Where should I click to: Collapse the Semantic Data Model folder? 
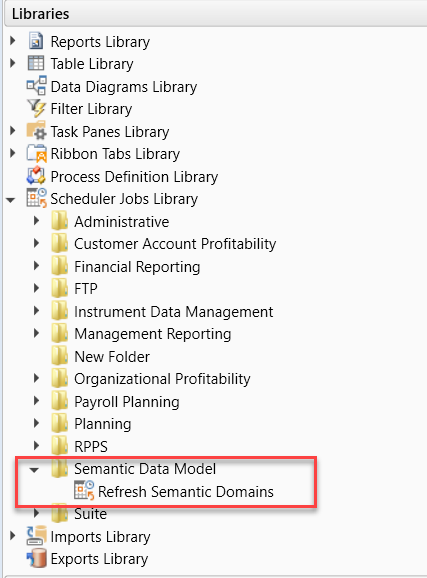click(34, 470)
